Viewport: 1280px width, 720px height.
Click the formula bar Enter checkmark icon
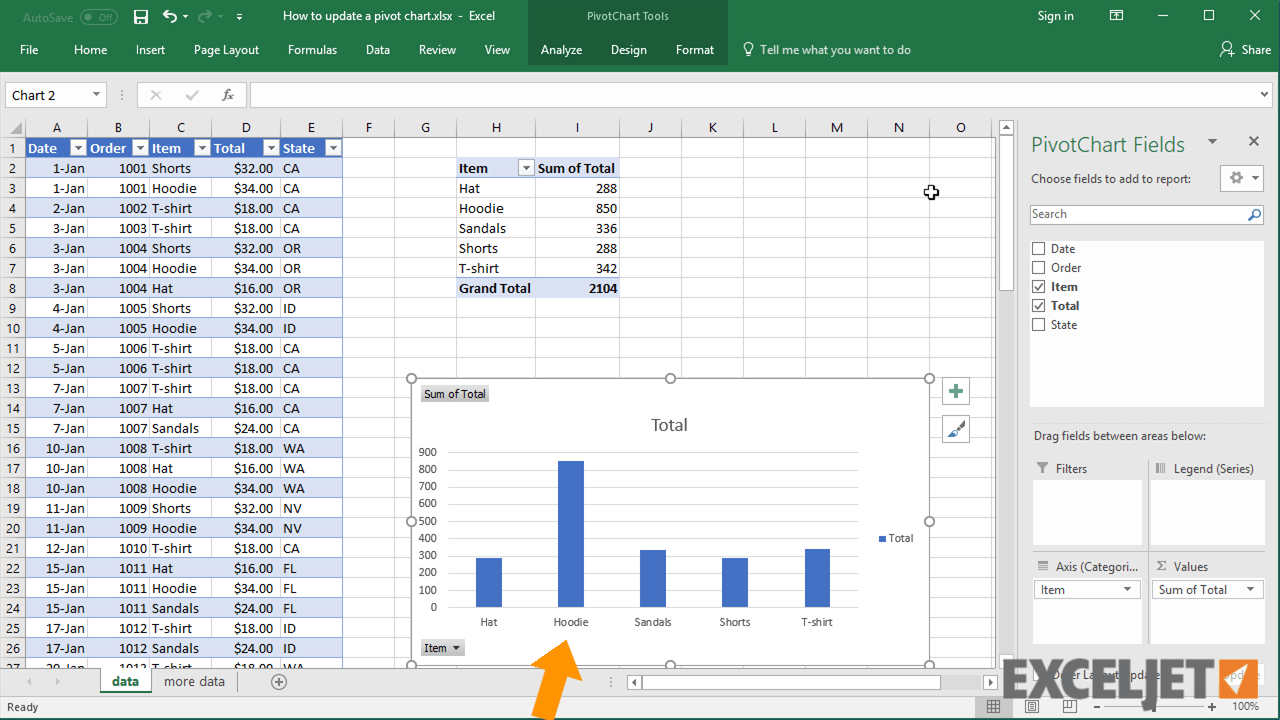pos(192,95)
